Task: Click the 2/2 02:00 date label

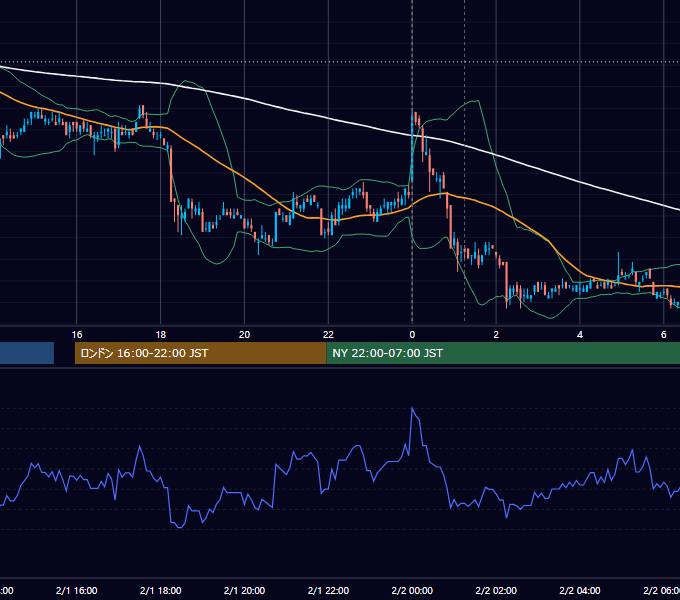Action: (x=496, y=590)
